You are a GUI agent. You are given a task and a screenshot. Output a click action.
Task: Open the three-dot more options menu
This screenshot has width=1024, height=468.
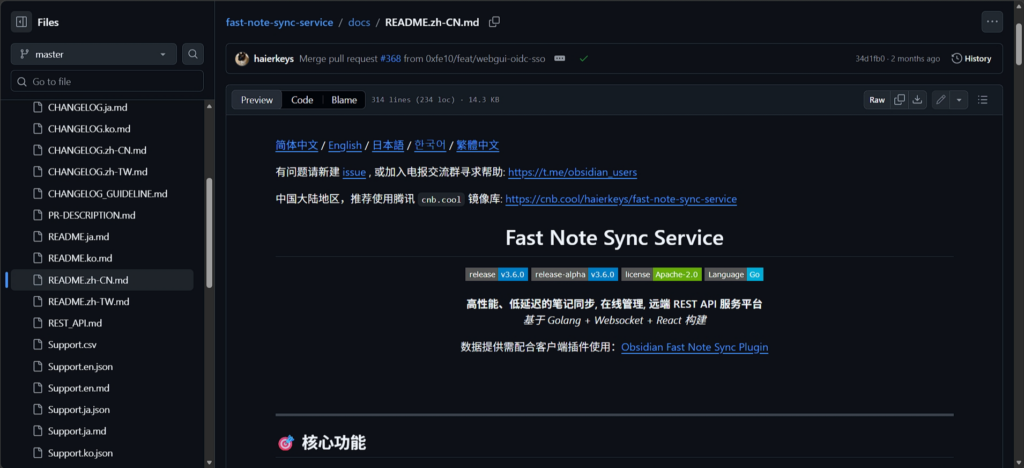click(992, 22)
